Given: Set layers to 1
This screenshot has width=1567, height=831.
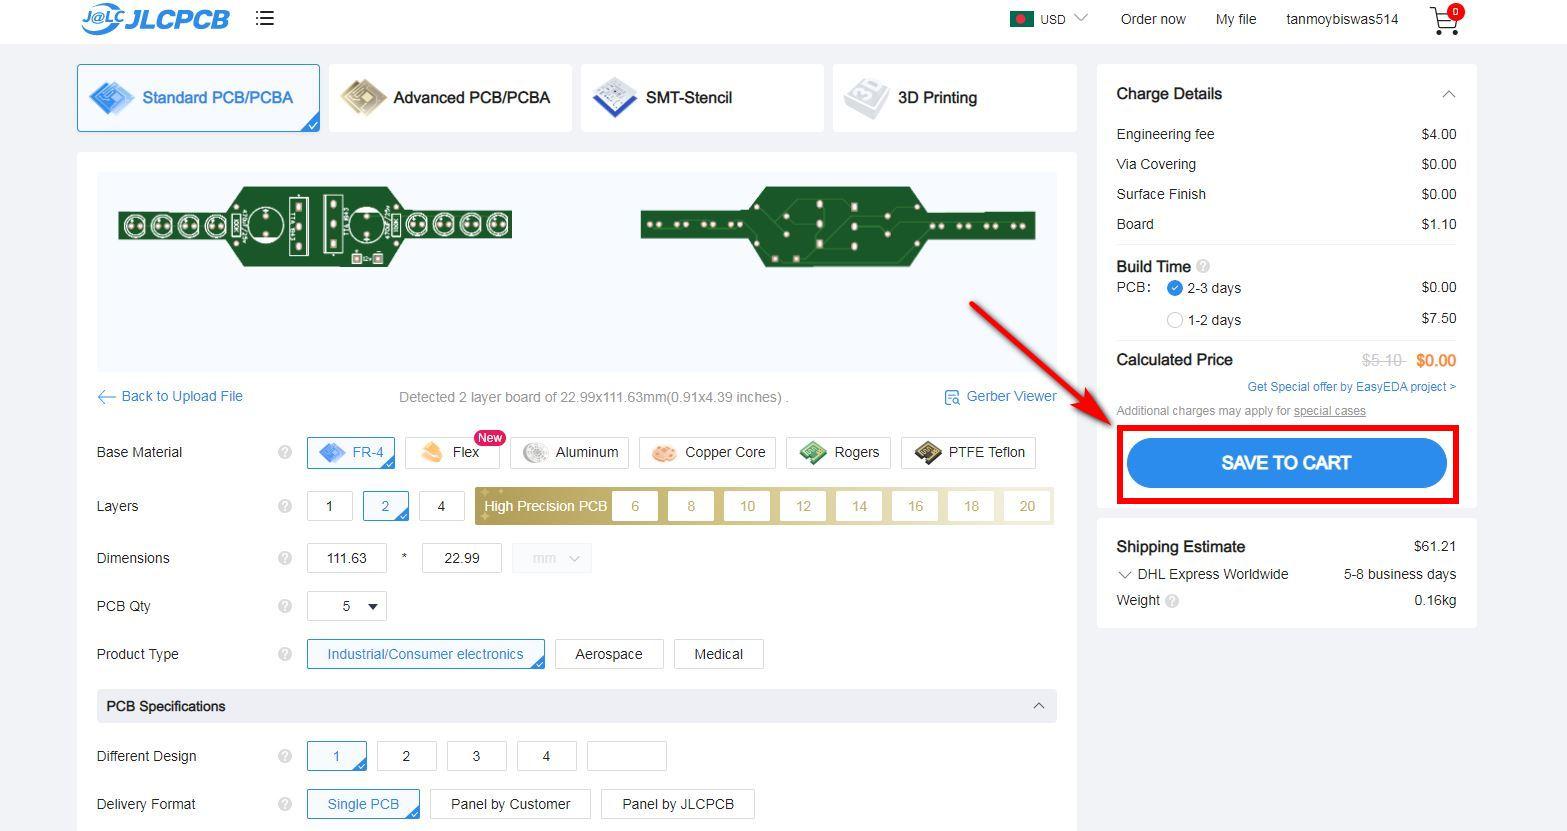Looking at the screenshot, I should click(330, 506).
